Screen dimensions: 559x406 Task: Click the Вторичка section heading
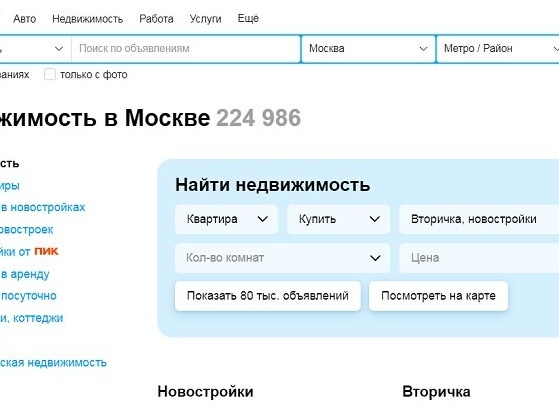click(x=436, y=391)
